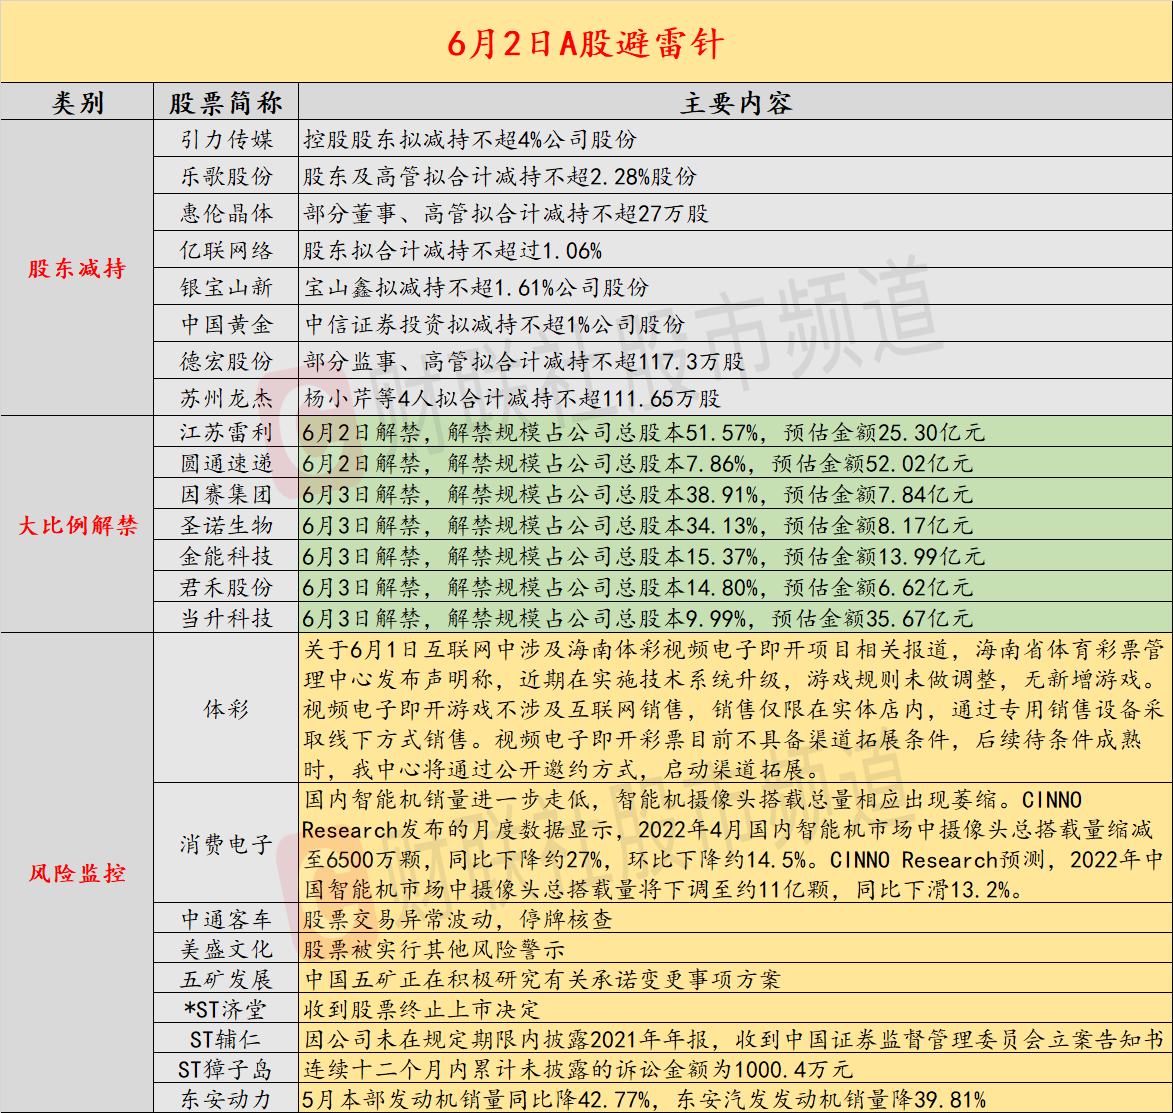Click the 风险监控 category cell
This screenshot has height=1113, width=1173.
point(77,873)
